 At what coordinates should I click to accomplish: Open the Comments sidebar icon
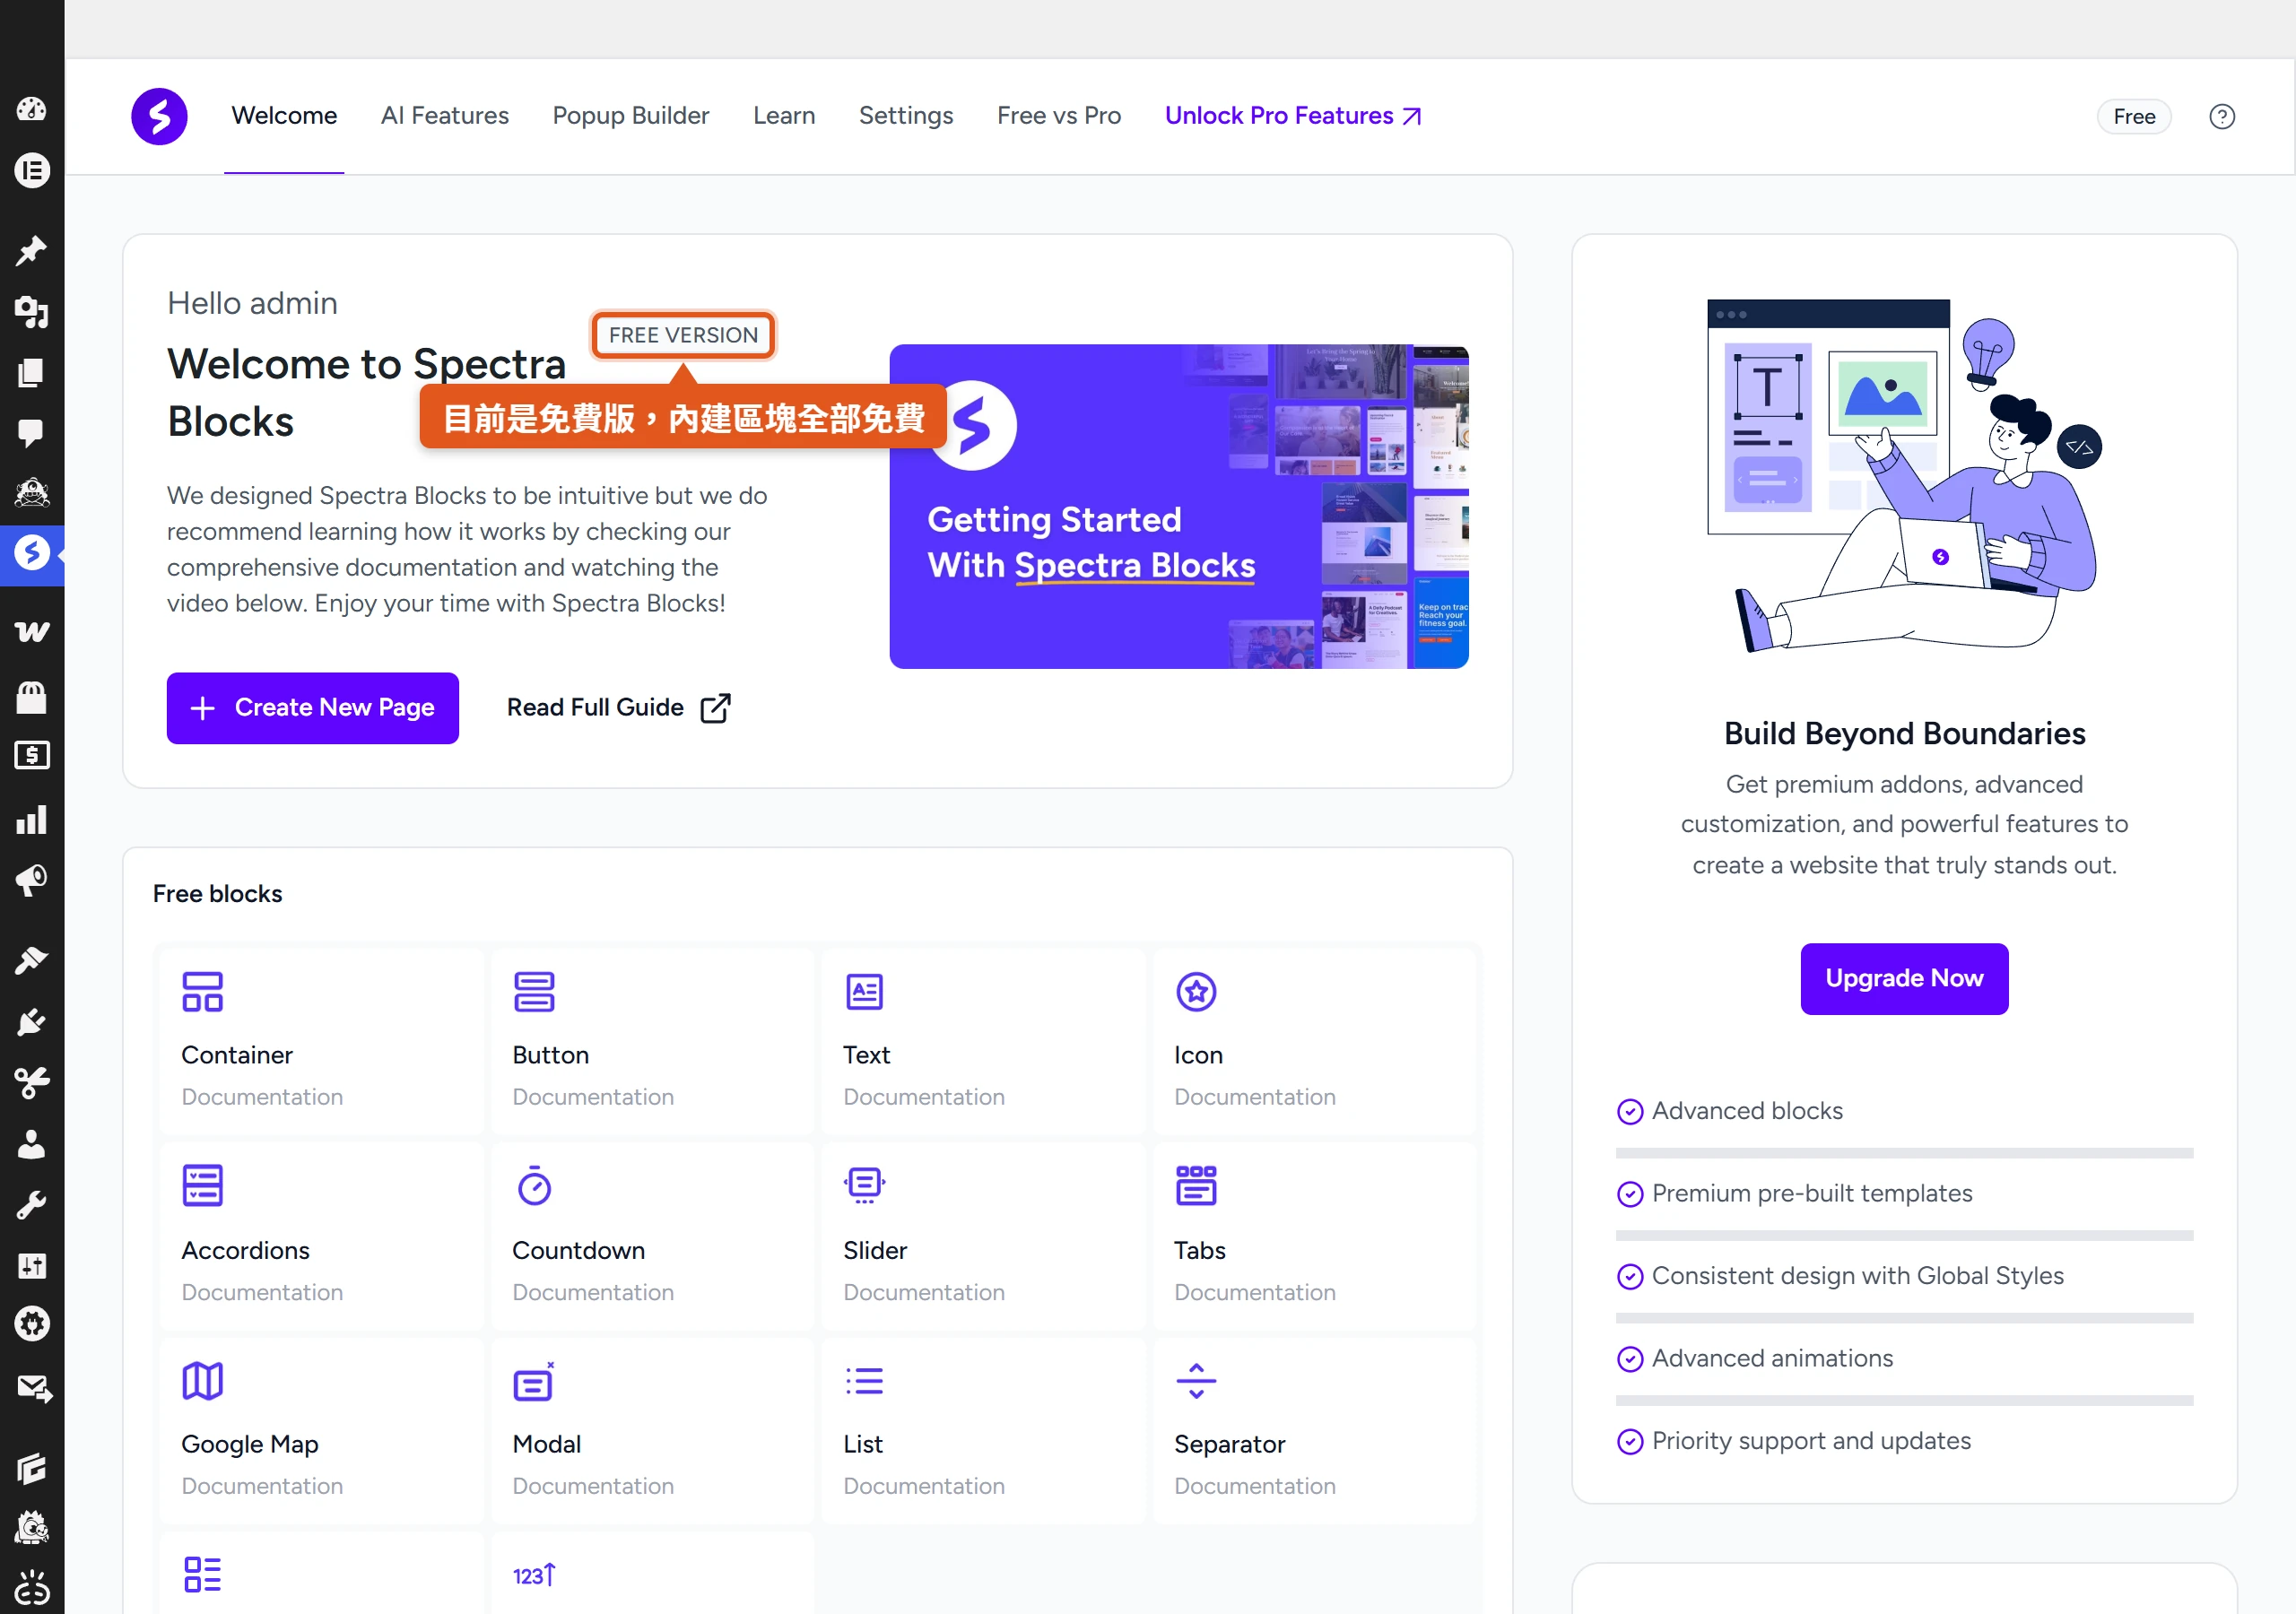click(x=31, y=433)
